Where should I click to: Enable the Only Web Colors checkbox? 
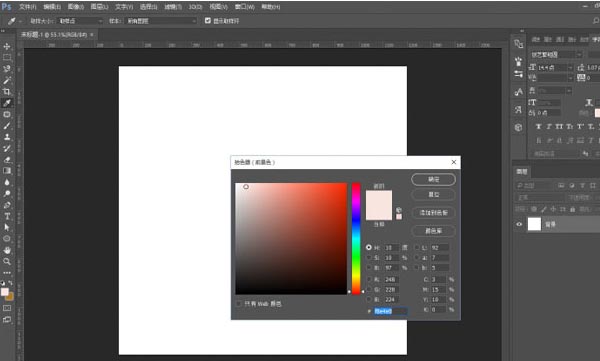tap(239, 304)
